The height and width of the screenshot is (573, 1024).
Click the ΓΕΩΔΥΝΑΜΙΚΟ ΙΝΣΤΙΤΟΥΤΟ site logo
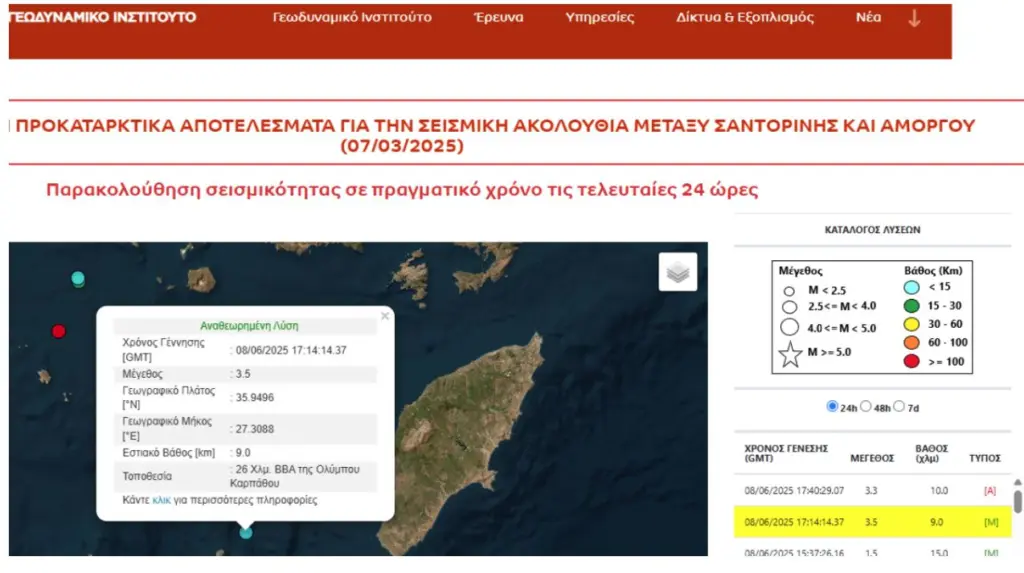tap(103, 18)
